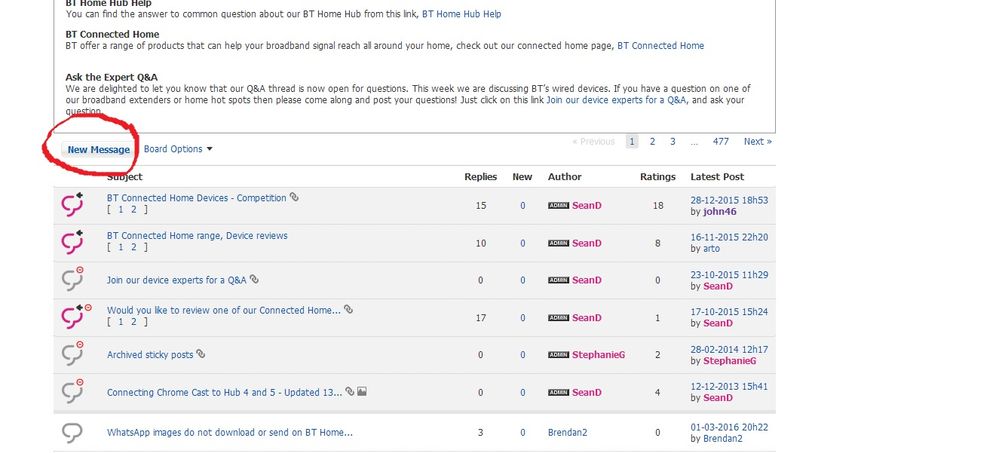Screen dimensions: 999x453
Task: Click the paperclip icon on Chrome Cast thread
Action: pyautogui.click(x=350, y=391)
